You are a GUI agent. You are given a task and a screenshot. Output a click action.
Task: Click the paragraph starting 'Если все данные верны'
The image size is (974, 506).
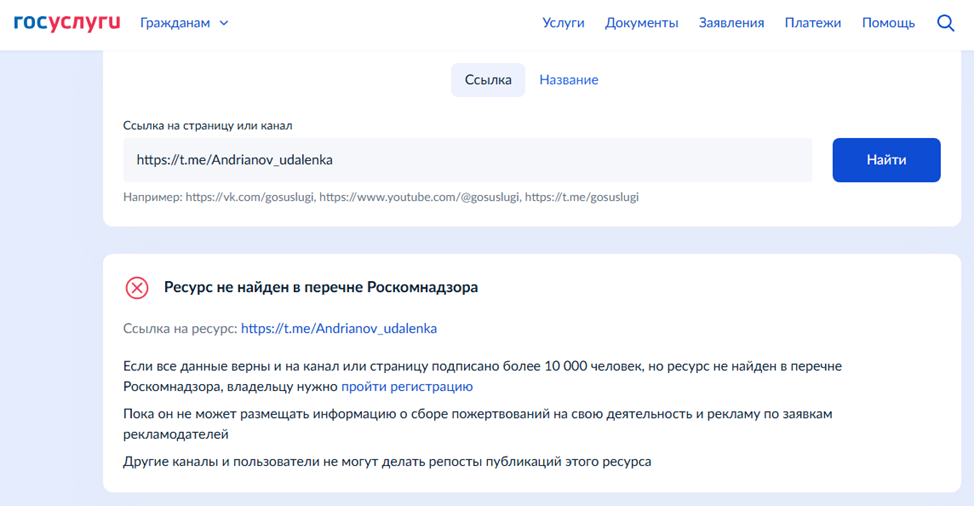[483, 376]
